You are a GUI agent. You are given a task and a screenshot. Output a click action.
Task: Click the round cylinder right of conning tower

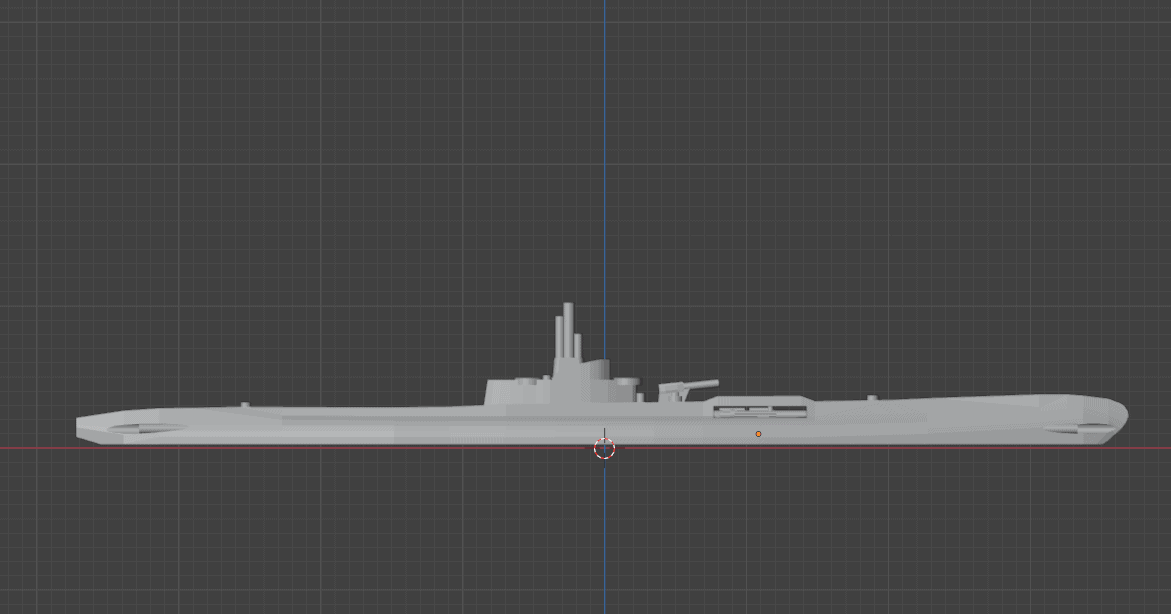pos(625,382)
